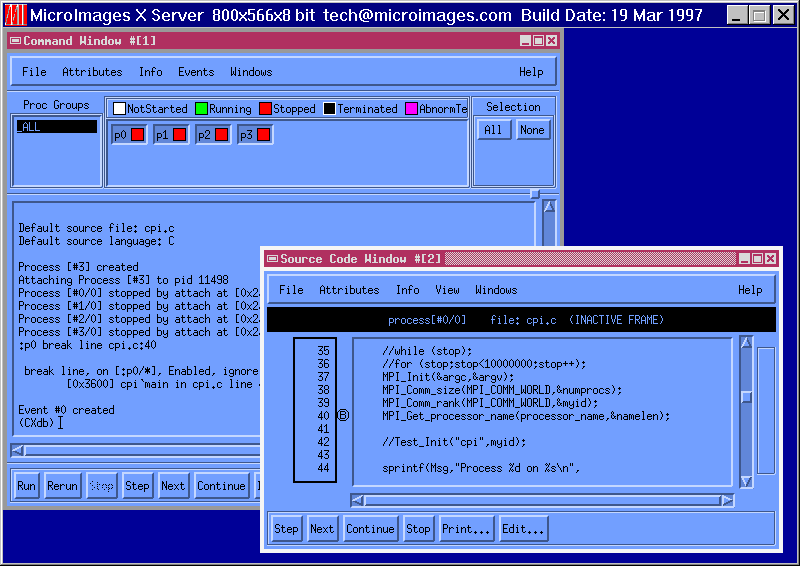This screenshot has height=566, width=800.
Task: Open the View menu in Source Code Window
Action: click(447, 290)
